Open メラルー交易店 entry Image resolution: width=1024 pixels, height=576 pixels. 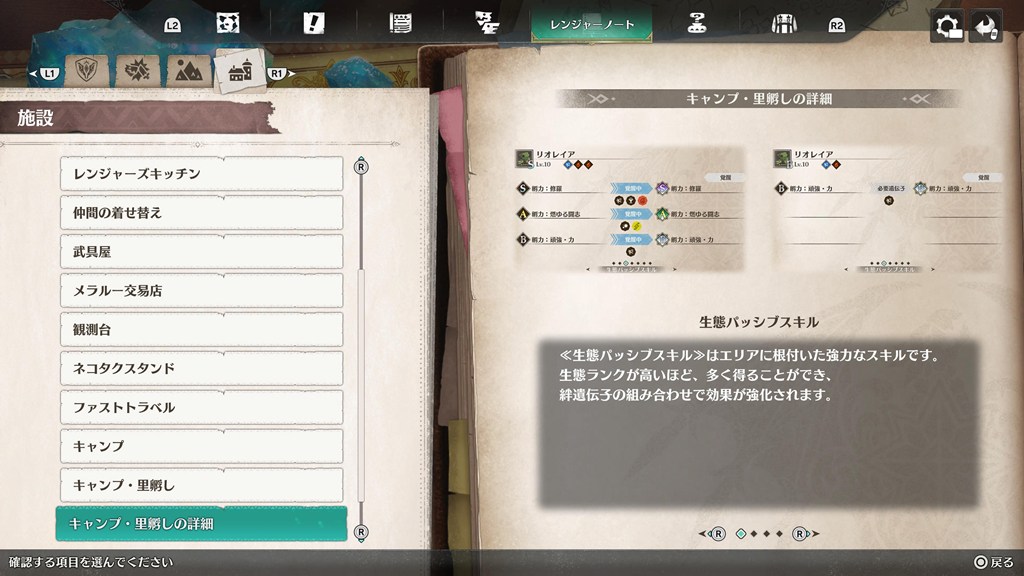tap(201, 291)
